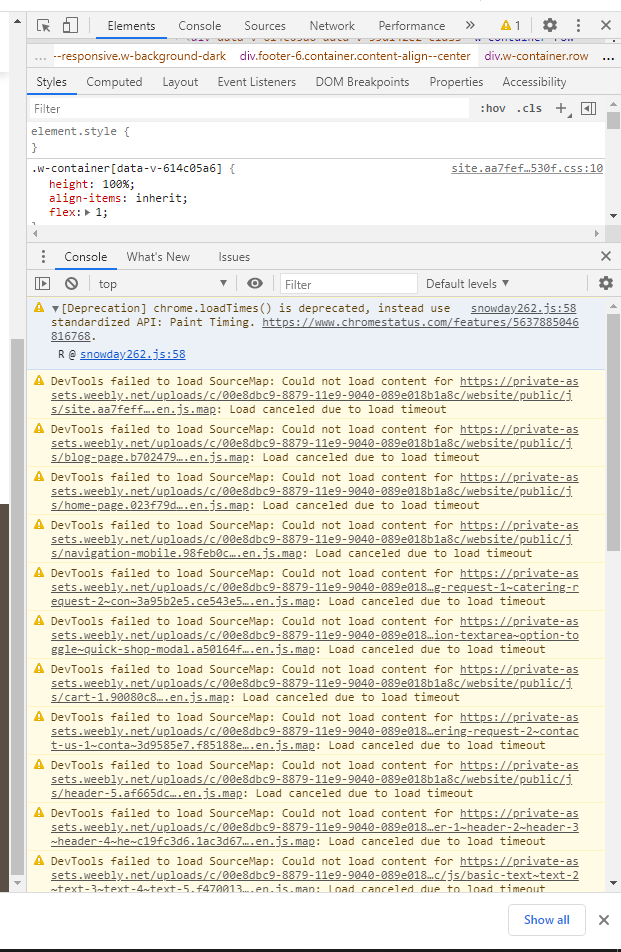Toggle the :hov element state panel
The height and width of the screenshot is (952, 621).
click(x=492, y=108)
